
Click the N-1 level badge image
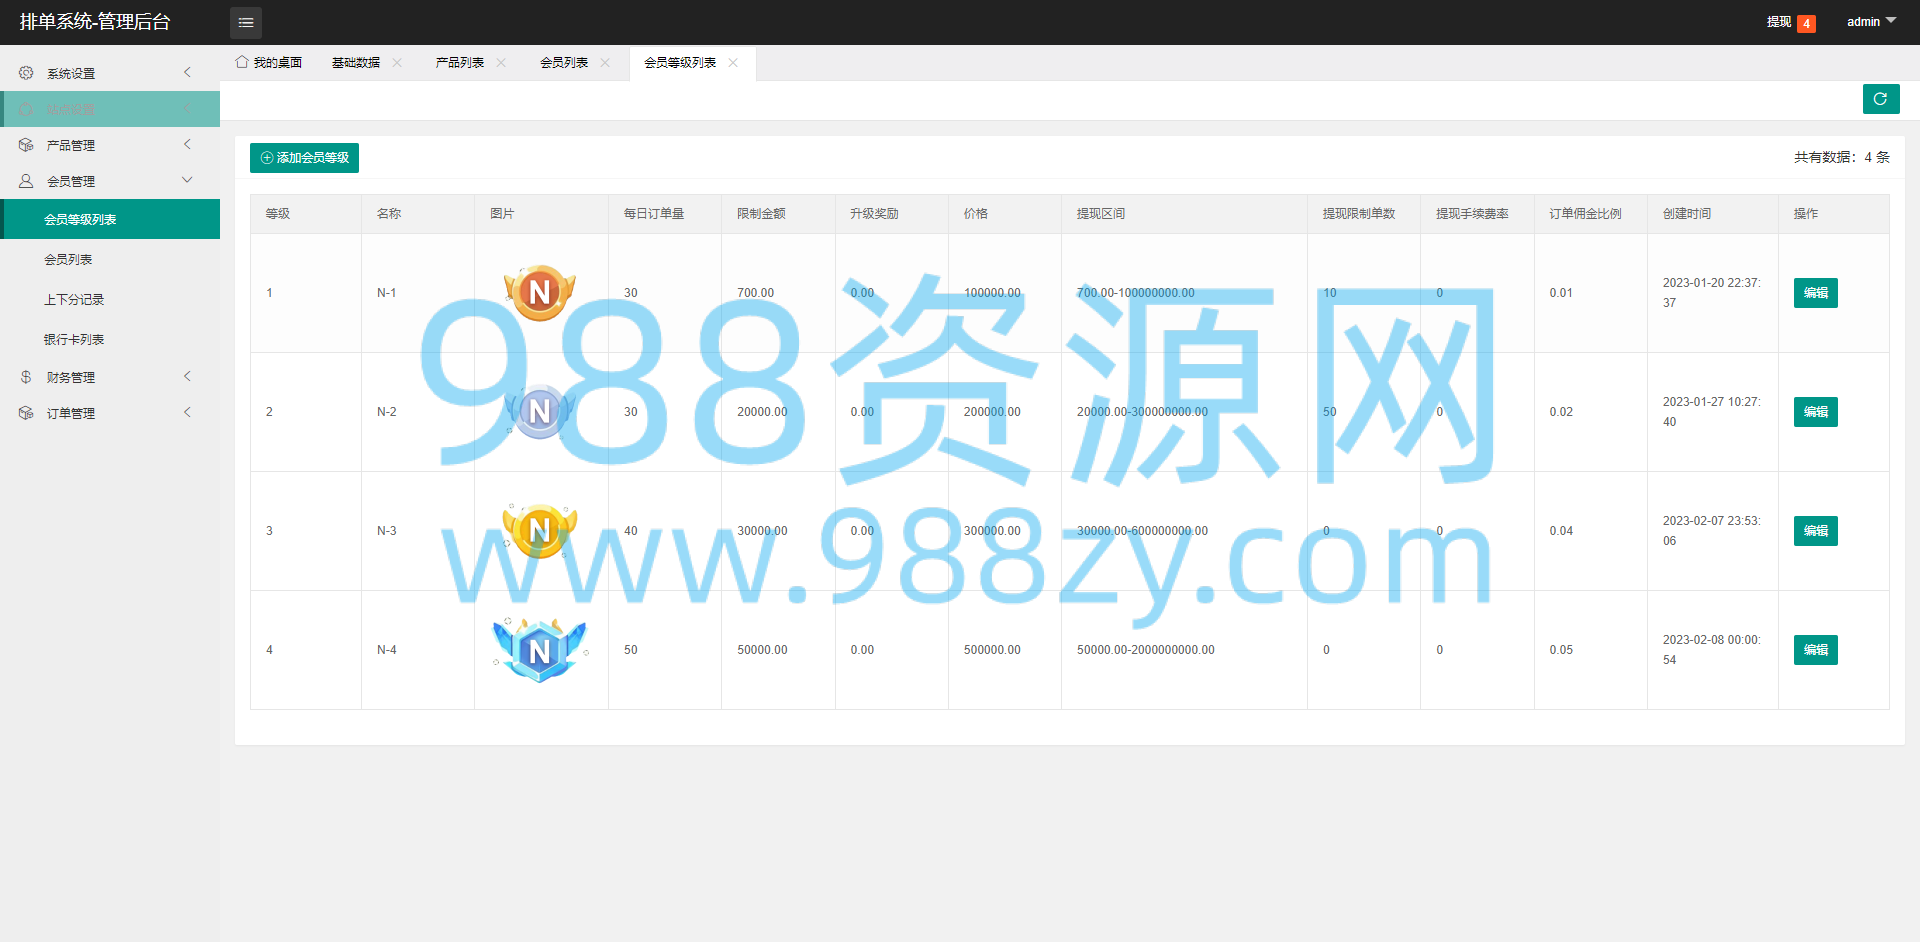(x=540, y=293)
